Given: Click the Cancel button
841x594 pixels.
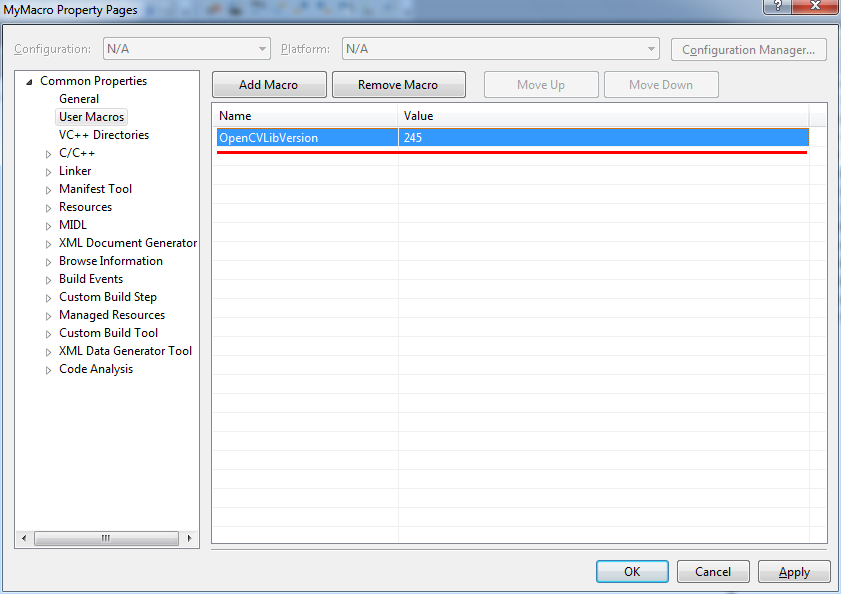Looking at the screenshot, I should (713, 571).
